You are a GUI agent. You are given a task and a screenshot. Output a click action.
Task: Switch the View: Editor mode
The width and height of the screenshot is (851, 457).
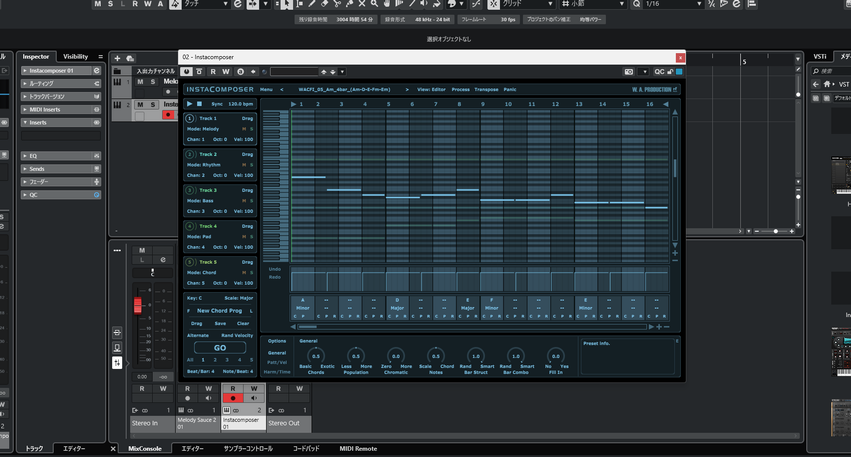pos(431,90)
